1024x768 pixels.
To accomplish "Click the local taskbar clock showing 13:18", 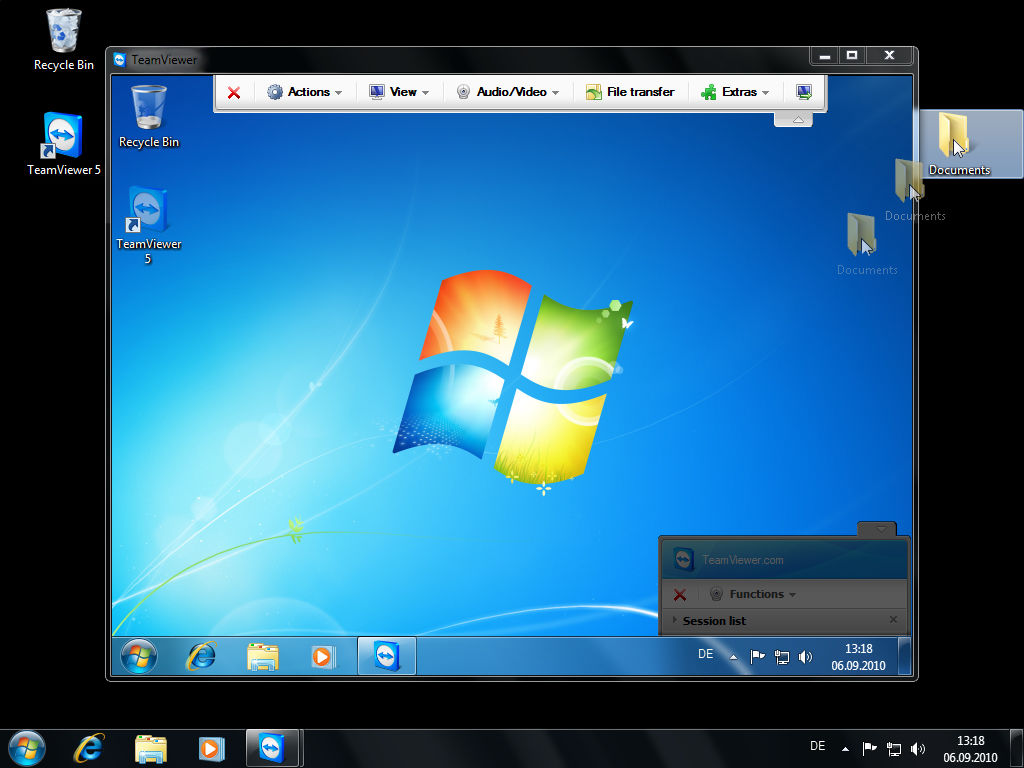I will 970,749.
